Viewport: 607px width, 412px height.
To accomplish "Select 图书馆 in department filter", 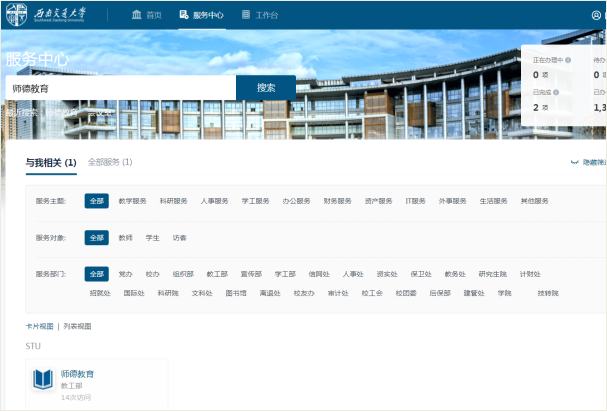I will [236, 293].
